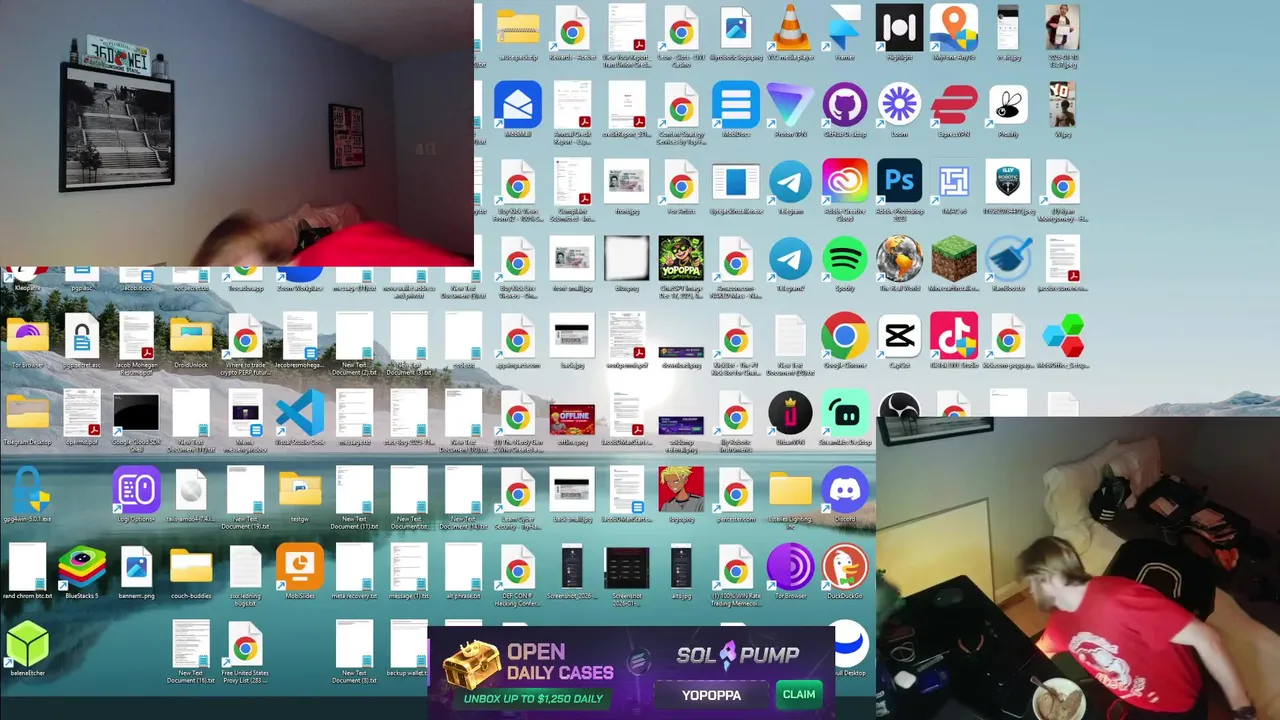Select the bannerrr.png image file
This screenshot has height=720, width=1280.
pyautogui.click(x=136, y=568)
